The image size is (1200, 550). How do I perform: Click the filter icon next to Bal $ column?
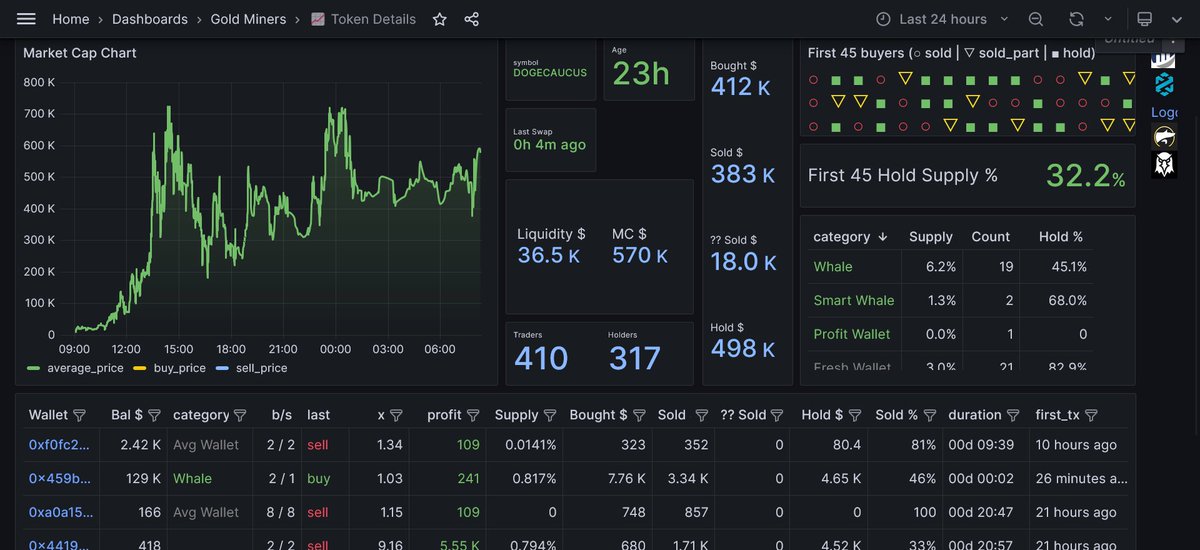point(154,415)
